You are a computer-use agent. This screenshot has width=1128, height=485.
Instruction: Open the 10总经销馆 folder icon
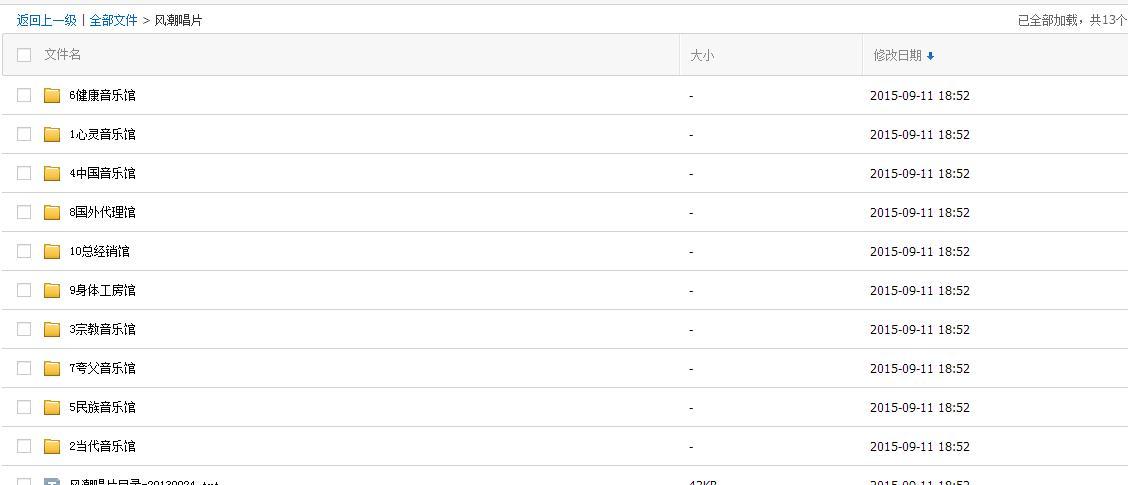(52, 251)
